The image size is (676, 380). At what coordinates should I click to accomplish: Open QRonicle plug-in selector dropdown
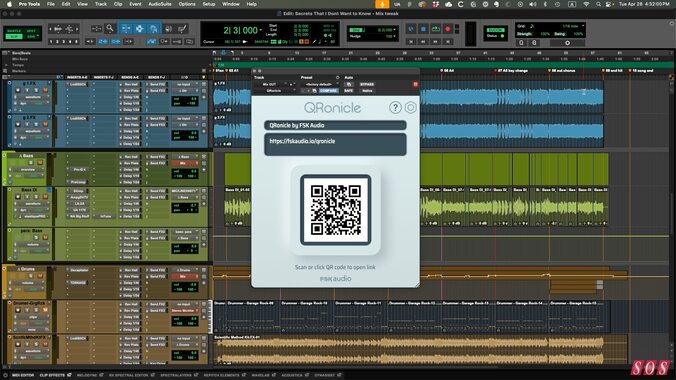(275, 91)
